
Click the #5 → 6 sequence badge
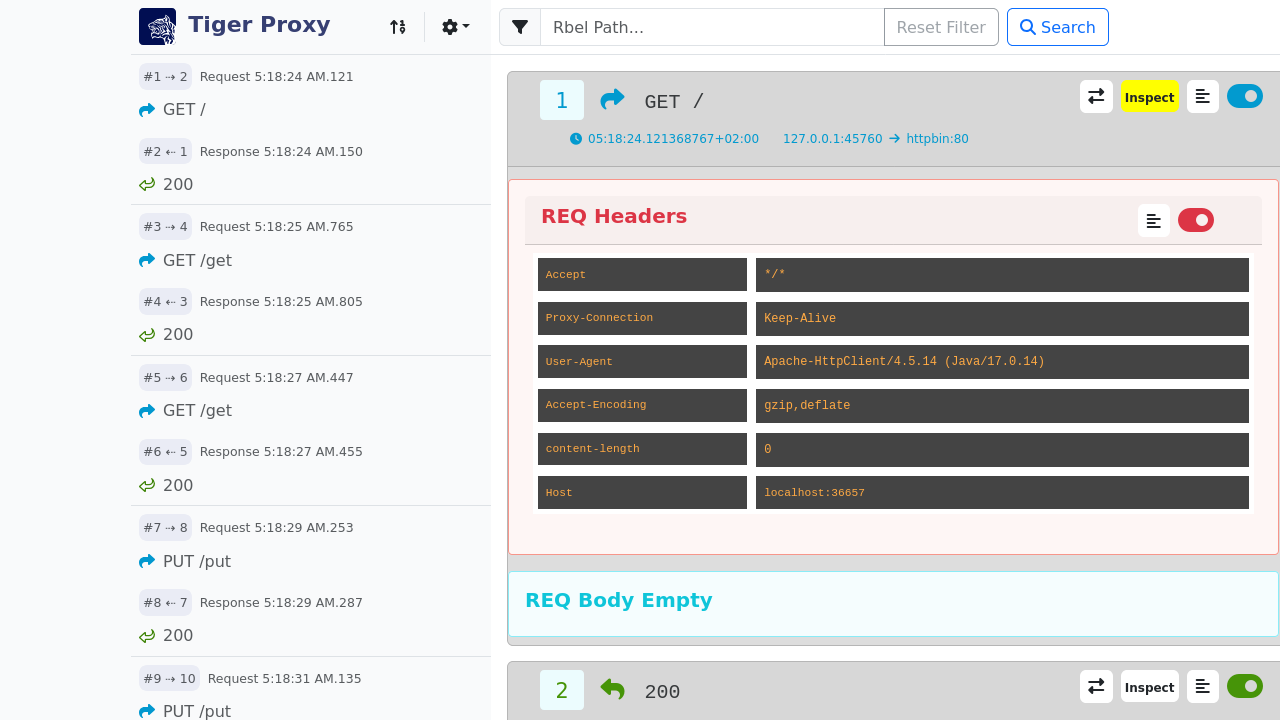[165, 378]
